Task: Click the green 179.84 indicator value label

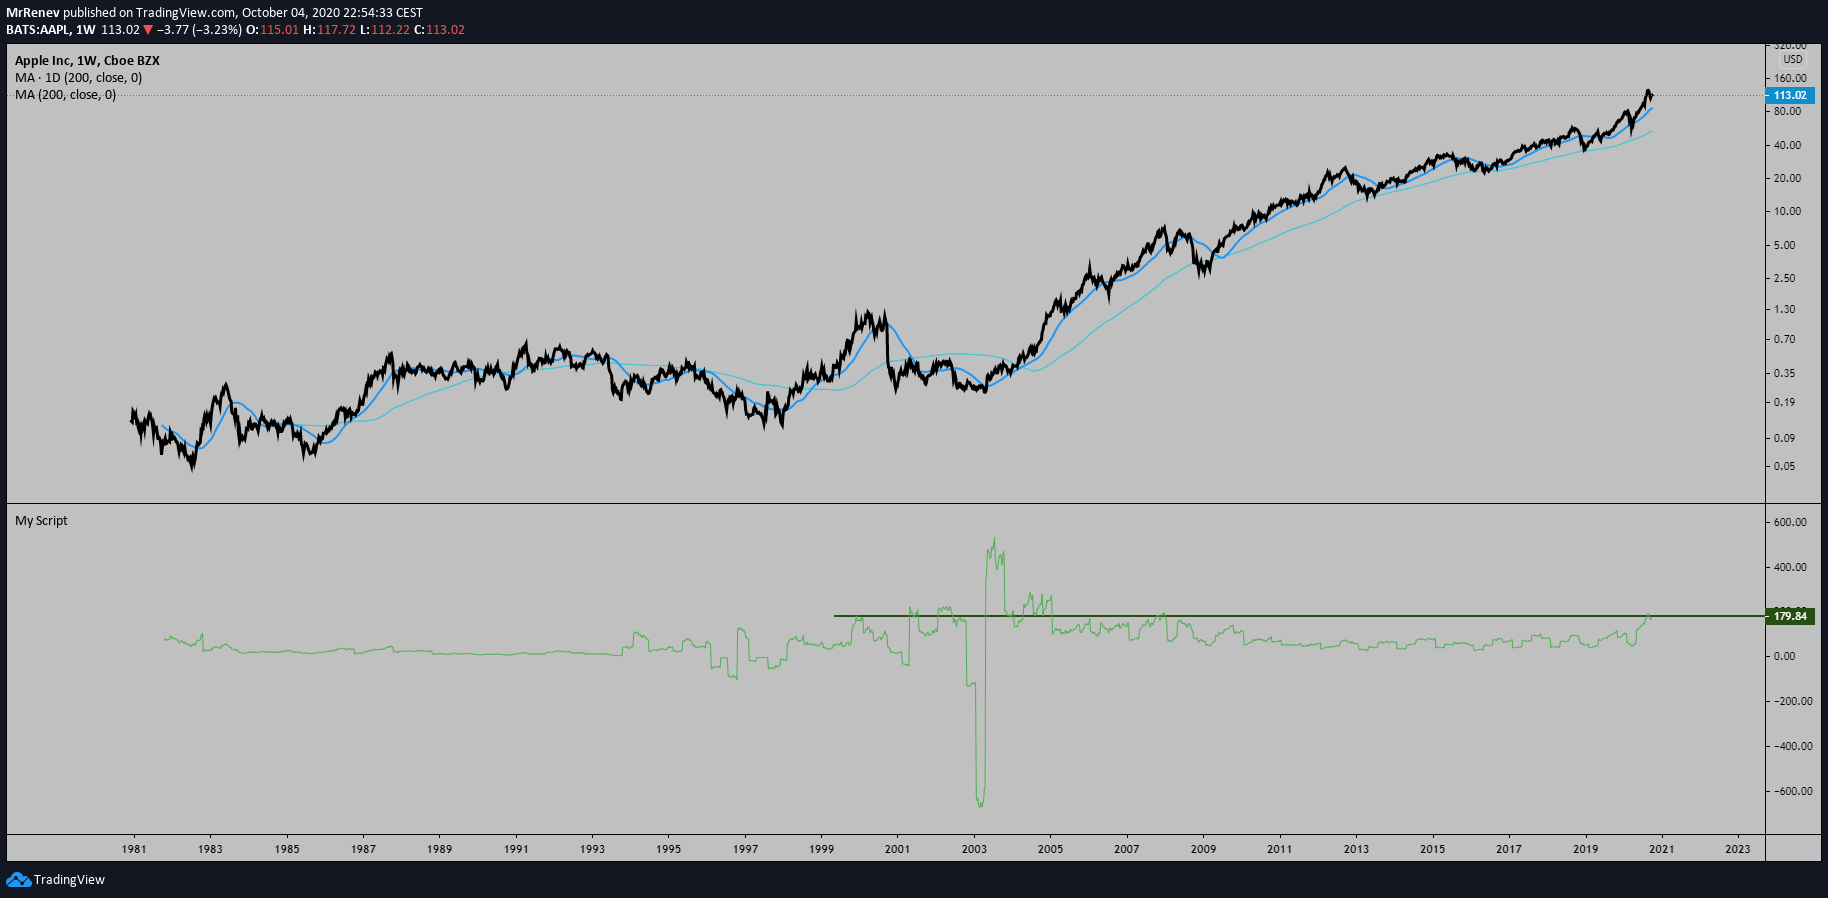Action: click(1790, 616)
